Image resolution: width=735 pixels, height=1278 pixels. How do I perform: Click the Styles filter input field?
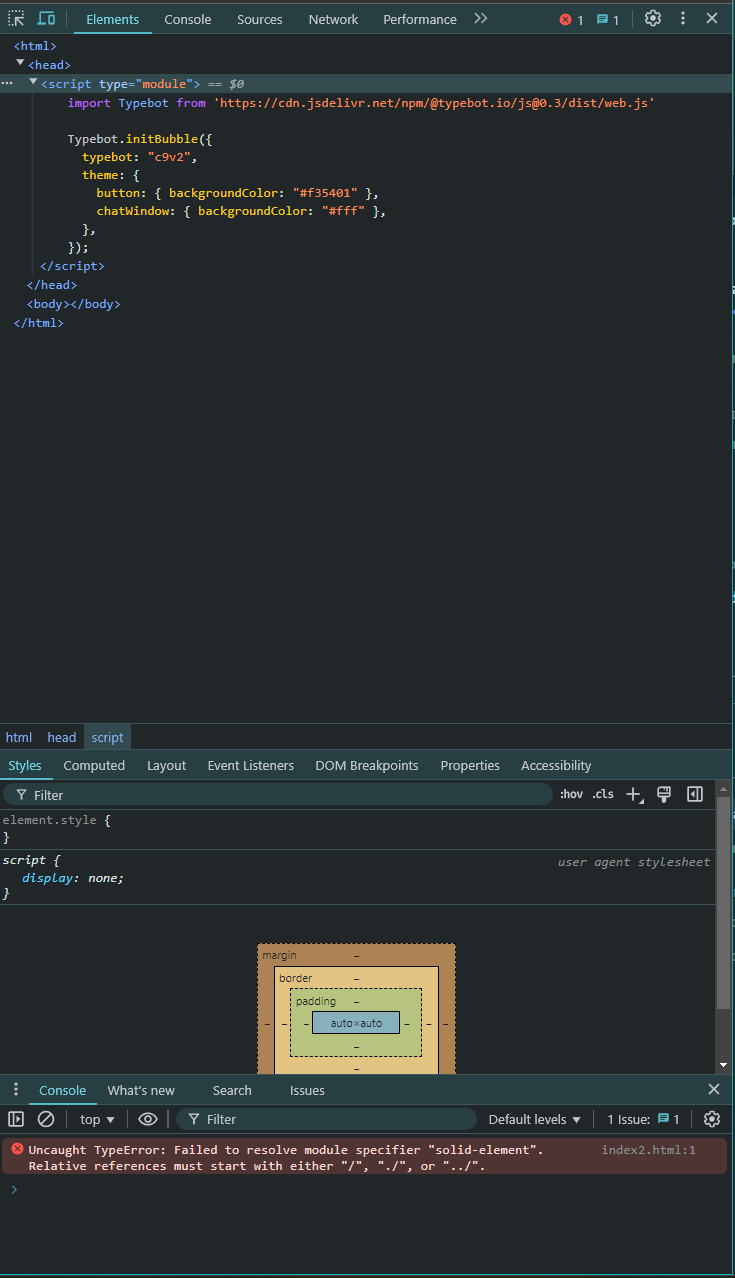coord(285,795)
